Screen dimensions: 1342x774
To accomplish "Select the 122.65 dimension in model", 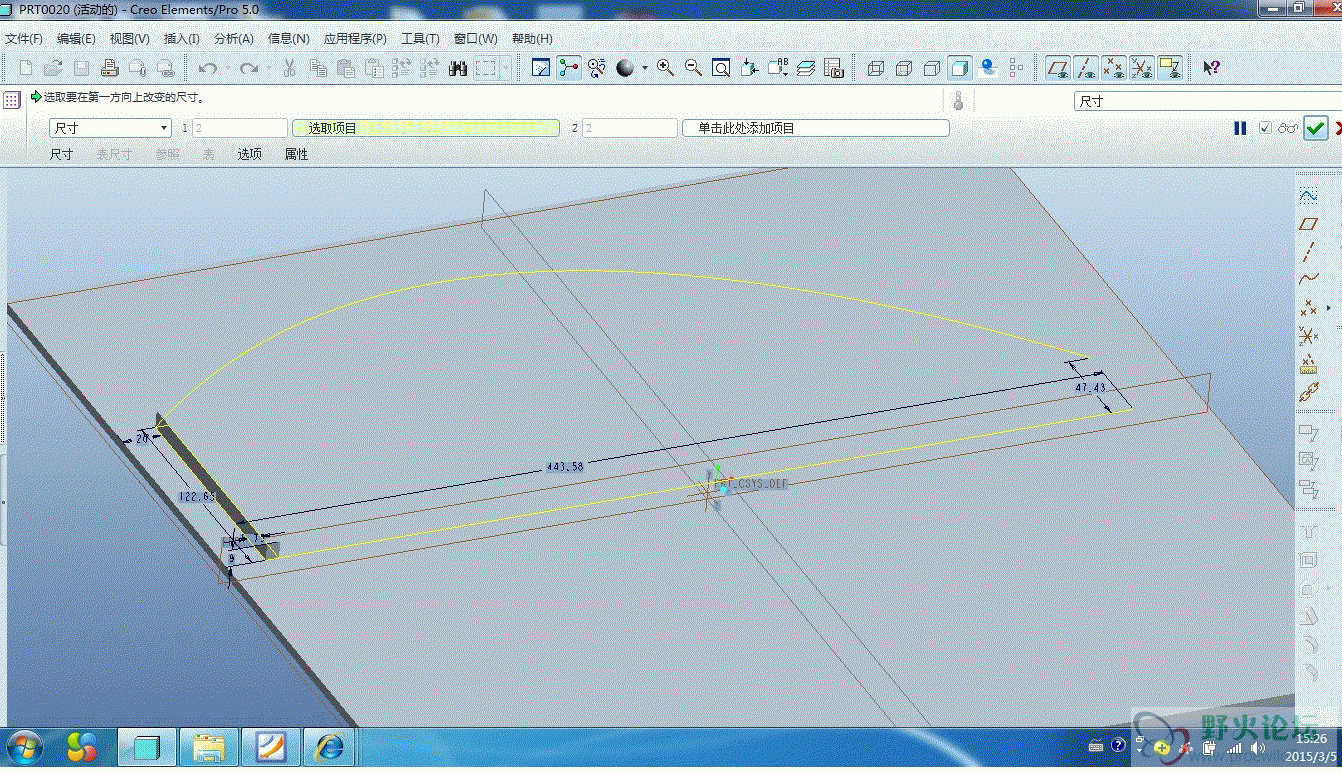I will pyautogui.click(x=196, y=496).
